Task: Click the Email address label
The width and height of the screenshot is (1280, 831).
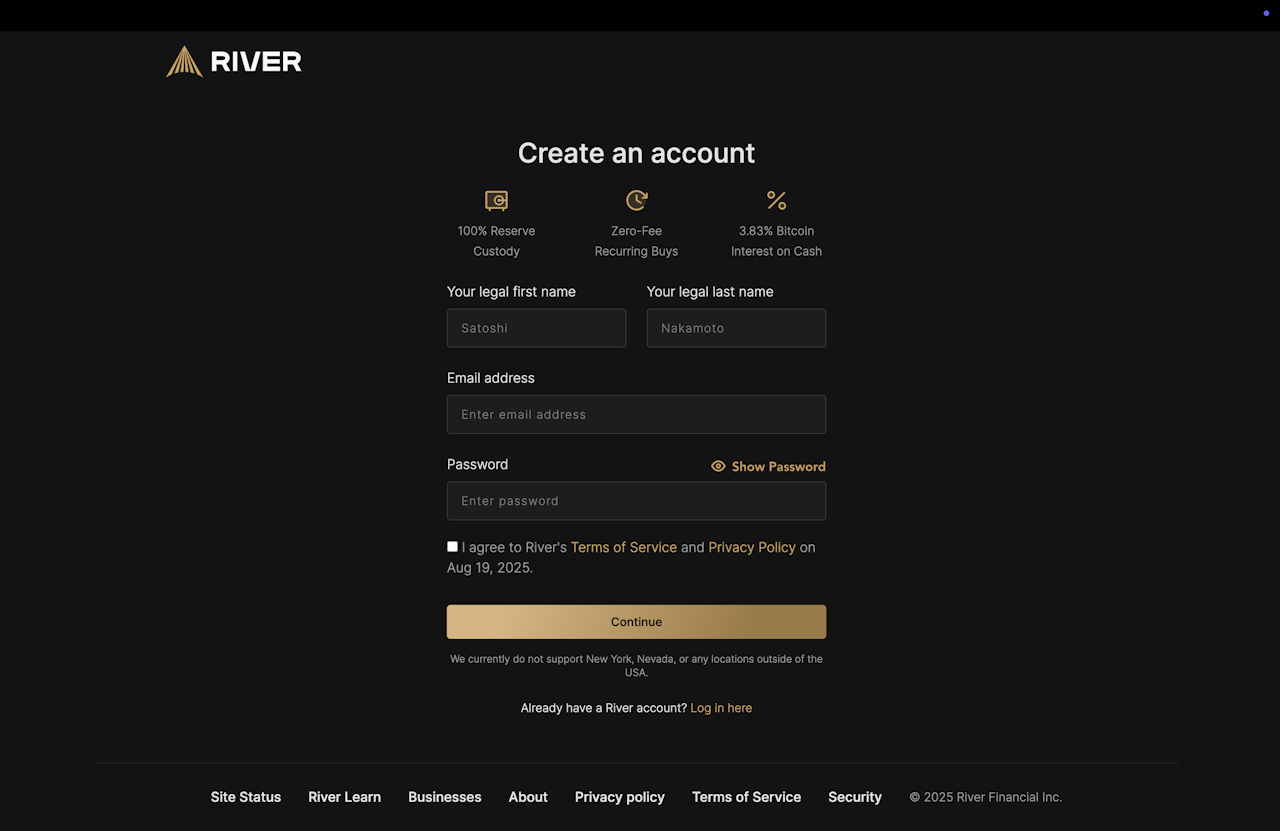Action: point(491,378)
